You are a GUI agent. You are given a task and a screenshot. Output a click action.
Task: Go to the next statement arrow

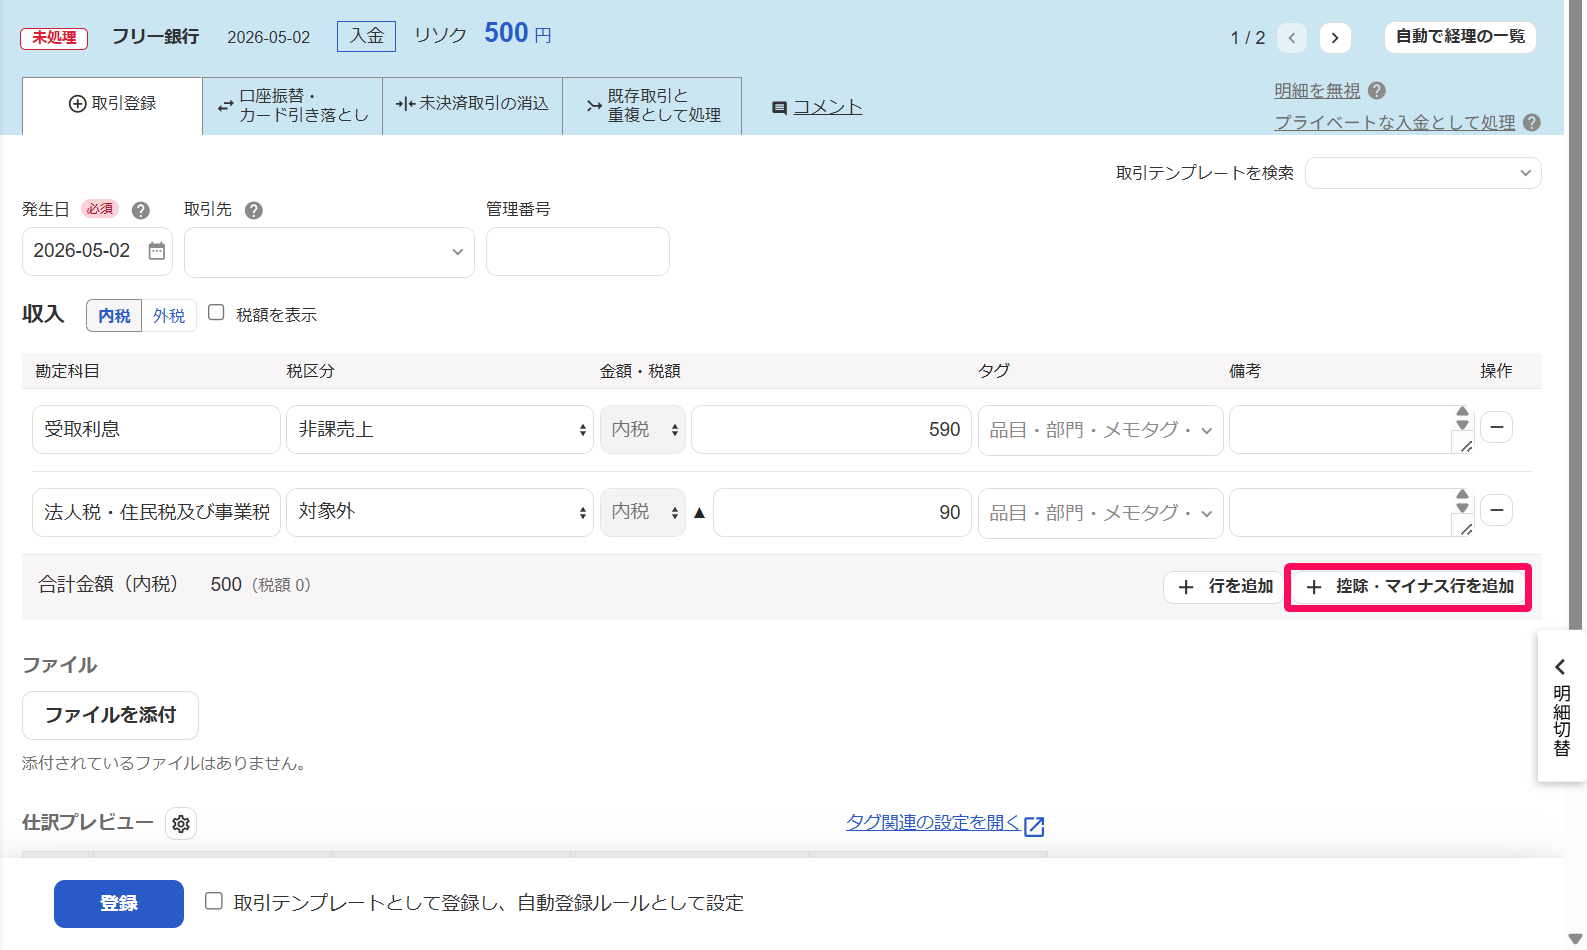[1335, 38]
